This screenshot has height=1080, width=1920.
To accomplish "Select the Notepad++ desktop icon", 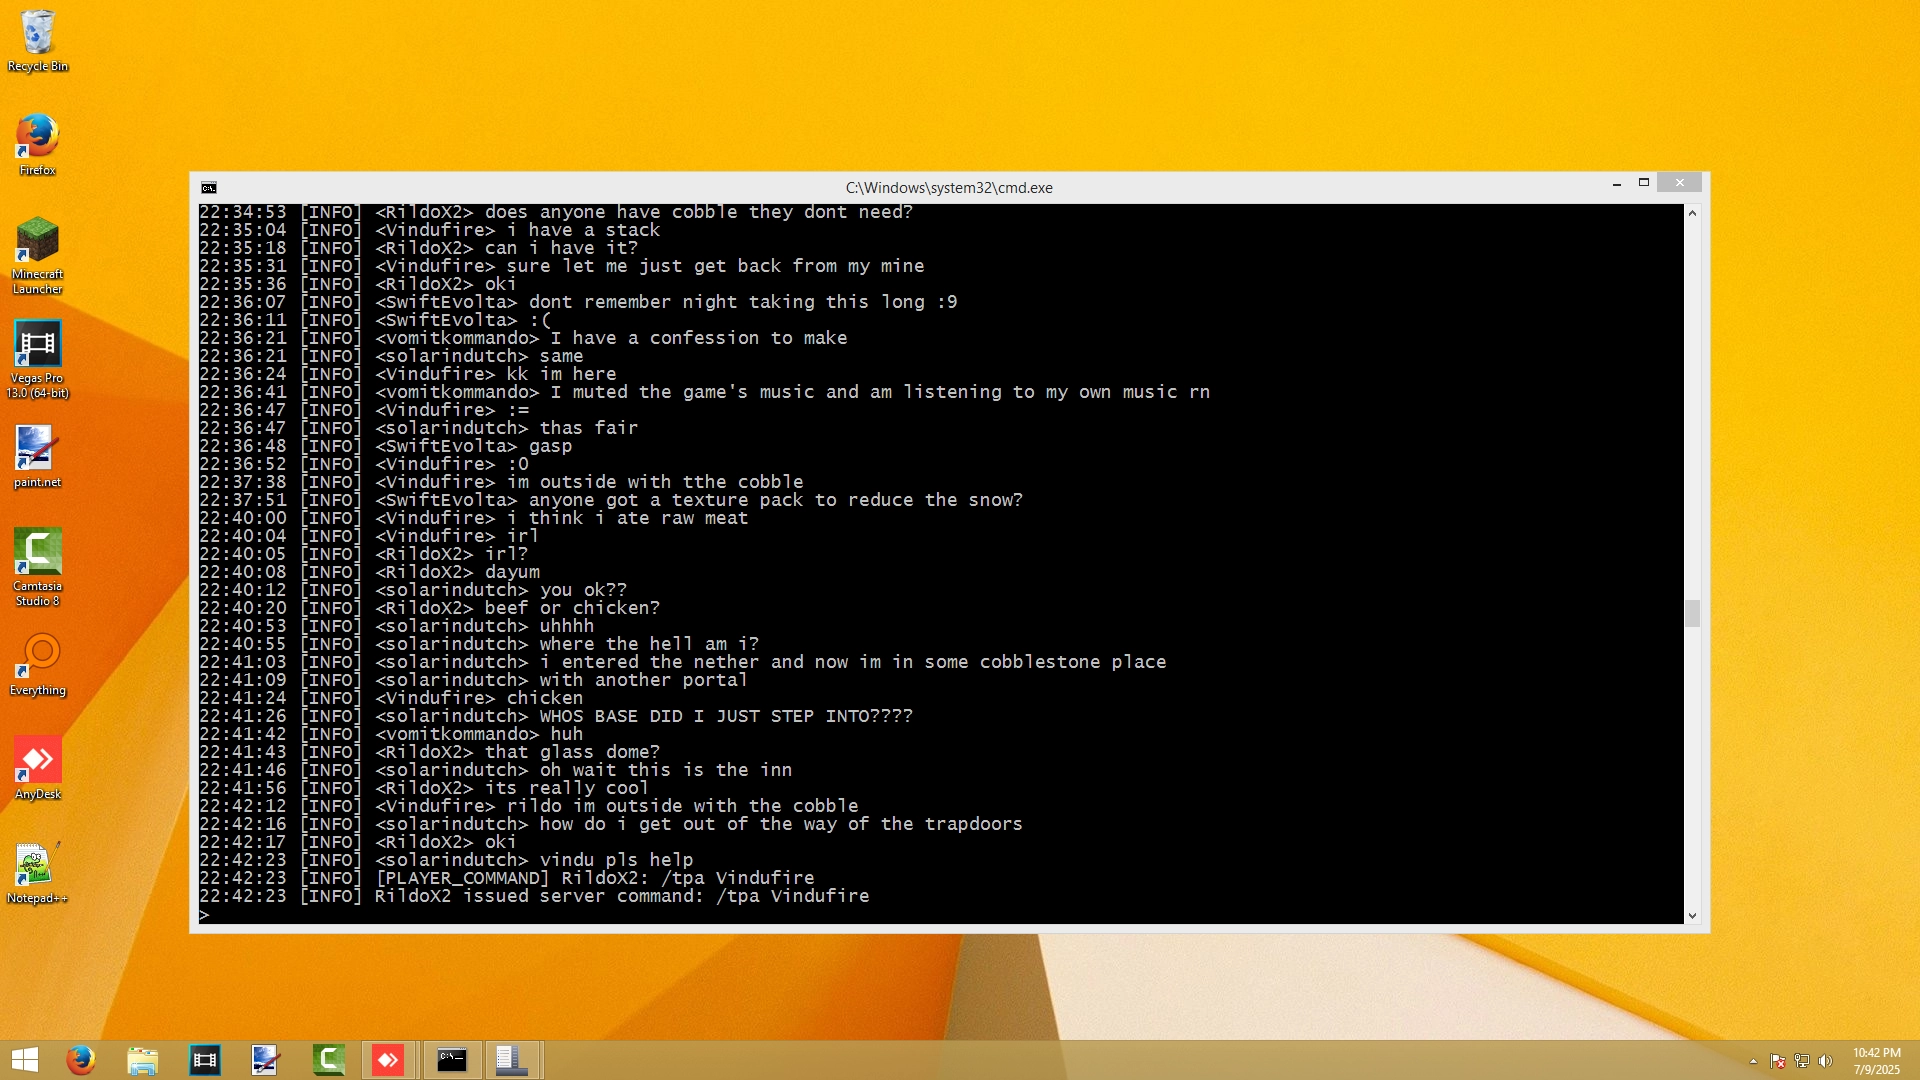I will (38, 873).
